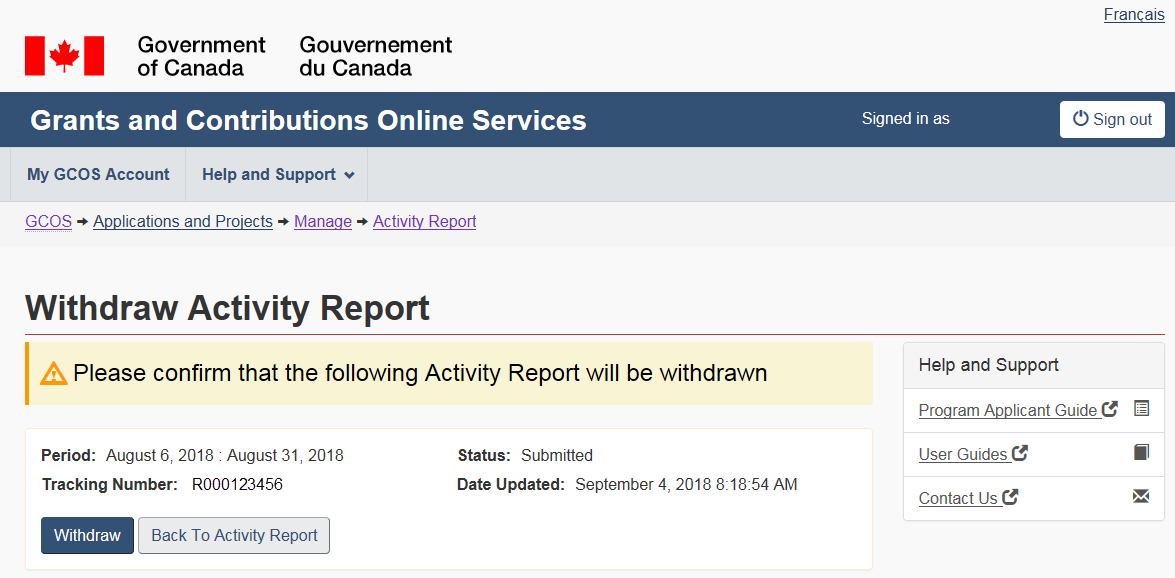This screenshot has width=1175, height=578.
Task: Switch language to Français
Action: click(1134, 15)
